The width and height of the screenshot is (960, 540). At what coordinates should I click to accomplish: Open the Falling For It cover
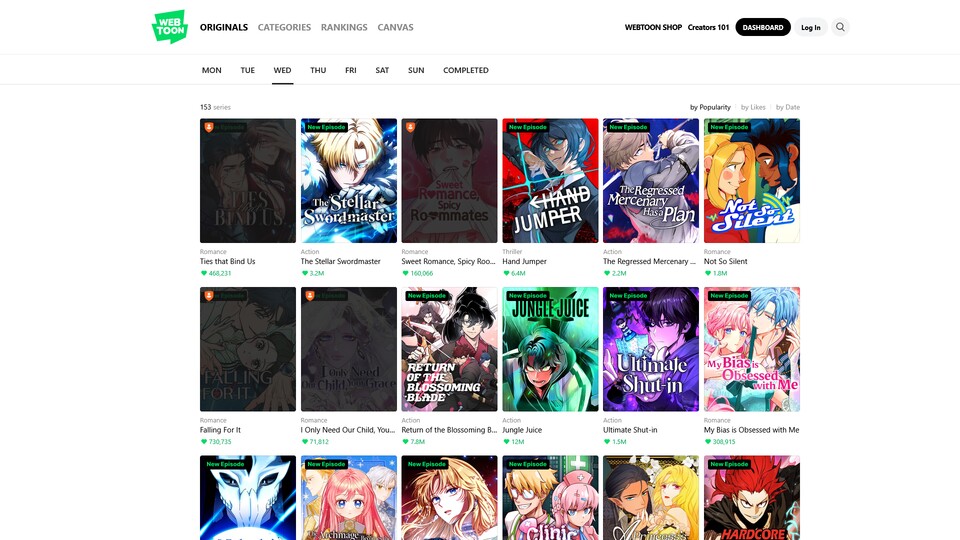coord(247,349)
